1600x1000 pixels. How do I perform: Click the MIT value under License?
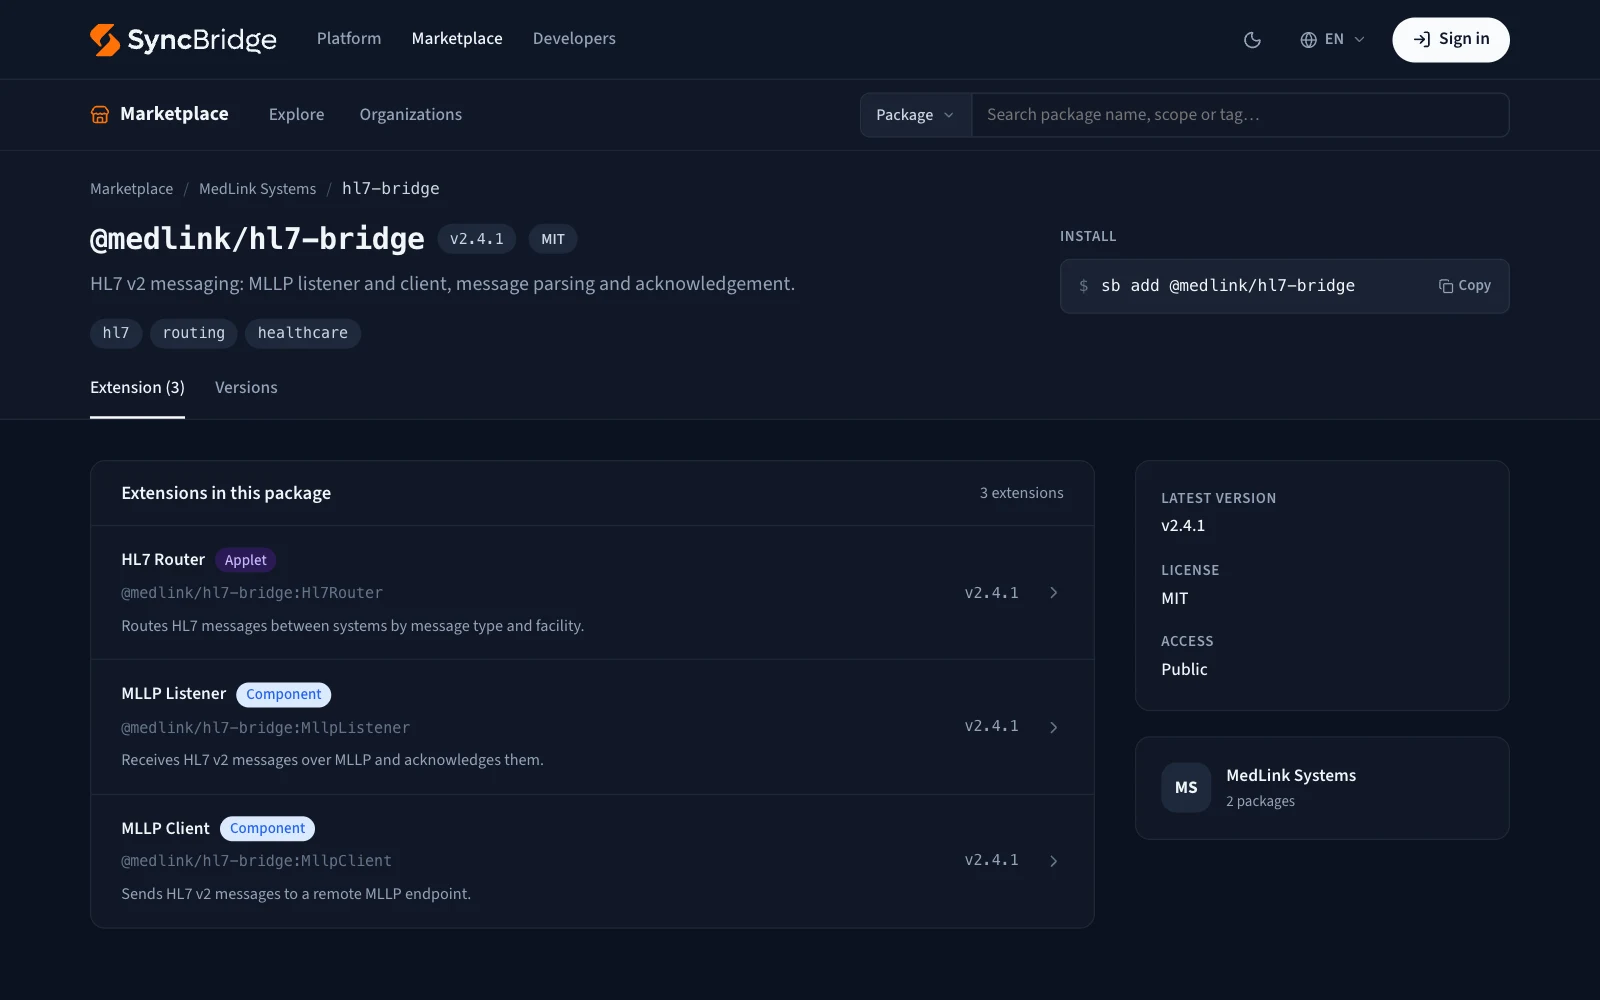coord(1175,599)
